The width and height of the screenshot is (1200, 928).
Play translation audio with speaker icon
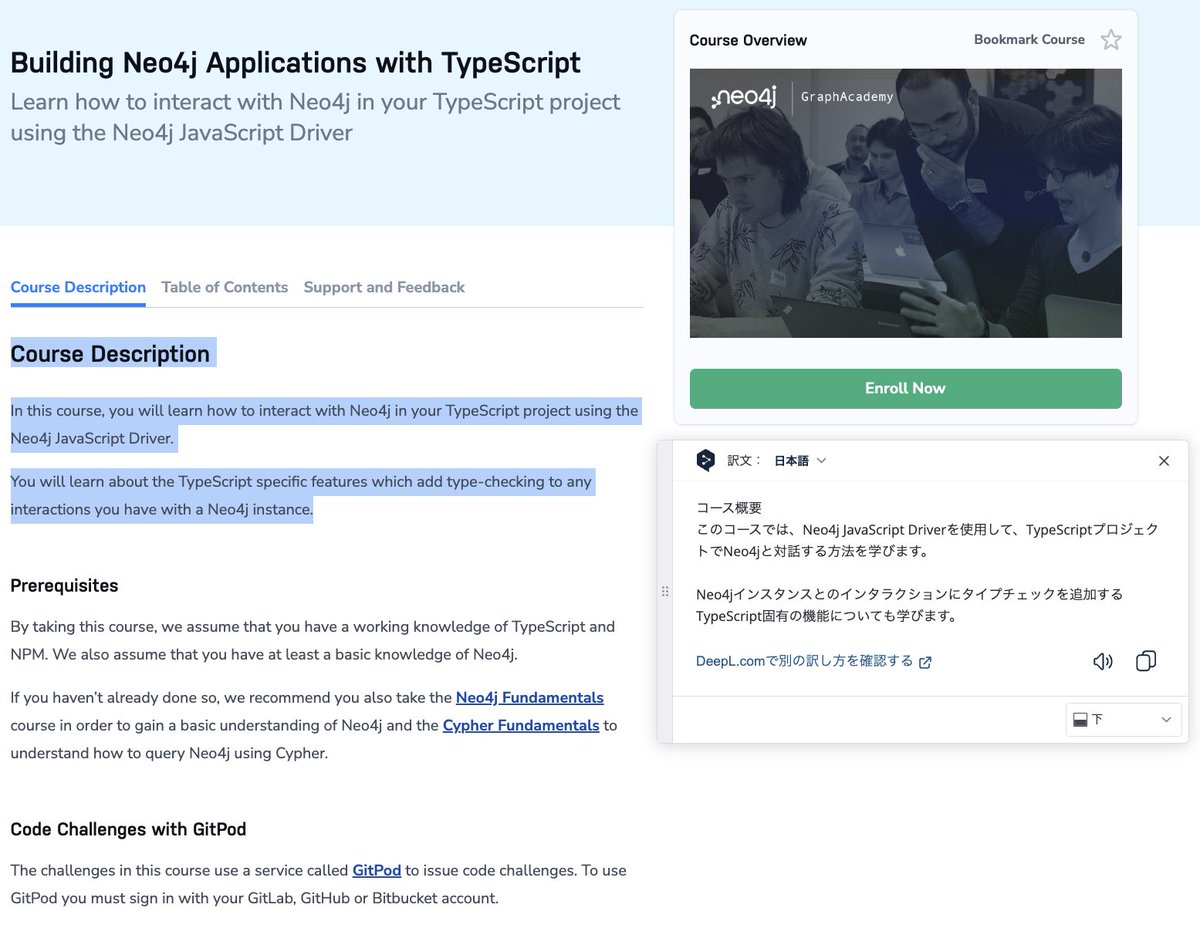pyautogui.click(x=1102, y=661)
